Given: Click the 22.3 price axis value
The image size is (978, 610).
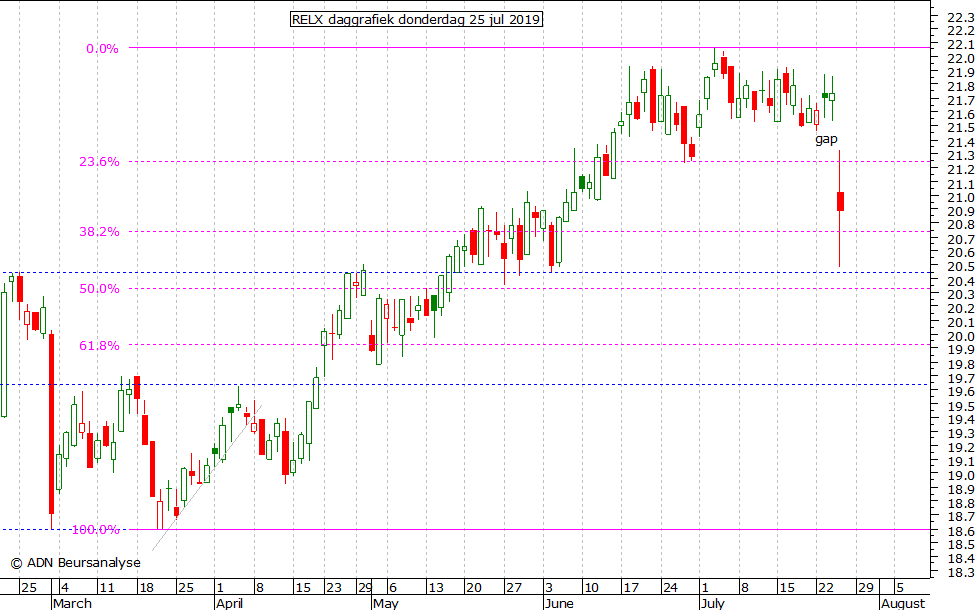Looking at the screenshot, I should point(961,17).
